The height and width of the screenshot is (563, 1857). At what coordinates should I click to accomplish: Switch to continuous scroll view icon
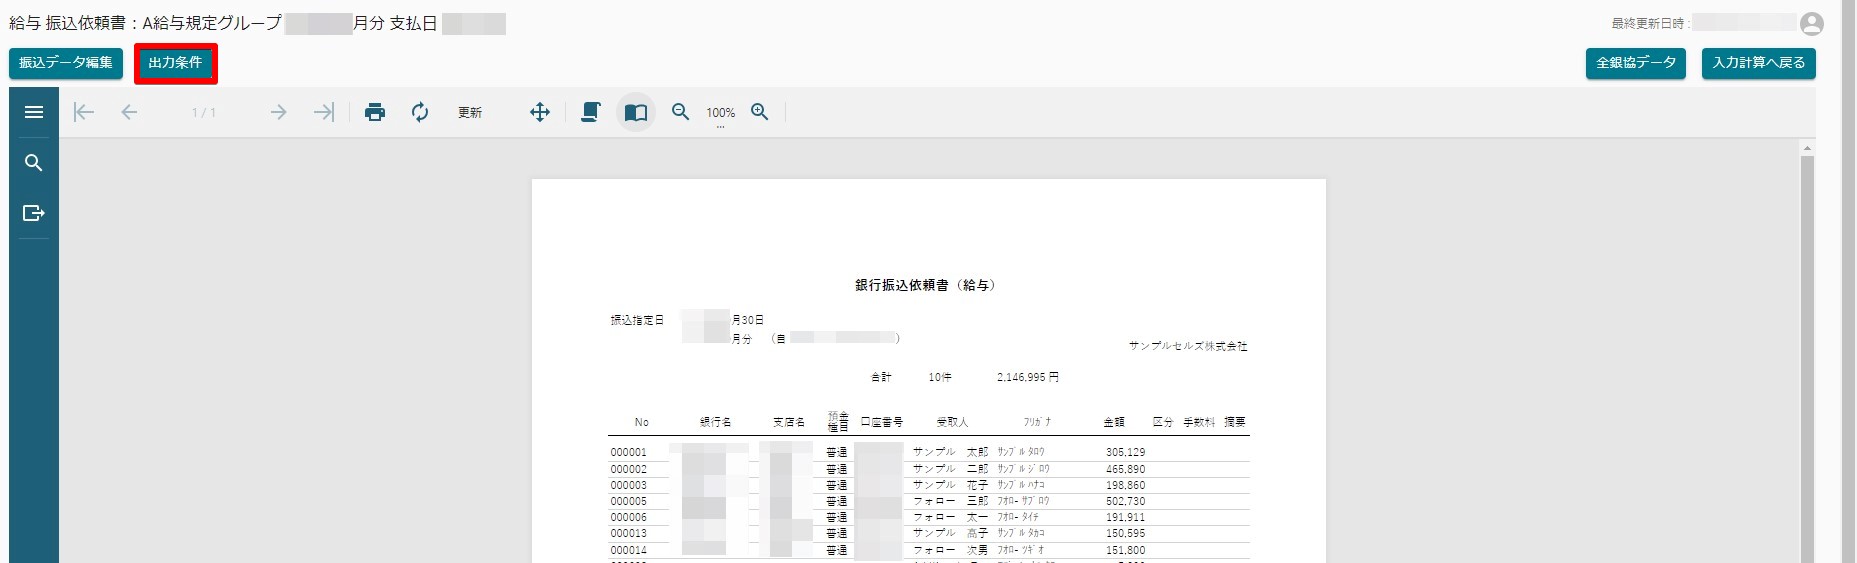(591, 112)
